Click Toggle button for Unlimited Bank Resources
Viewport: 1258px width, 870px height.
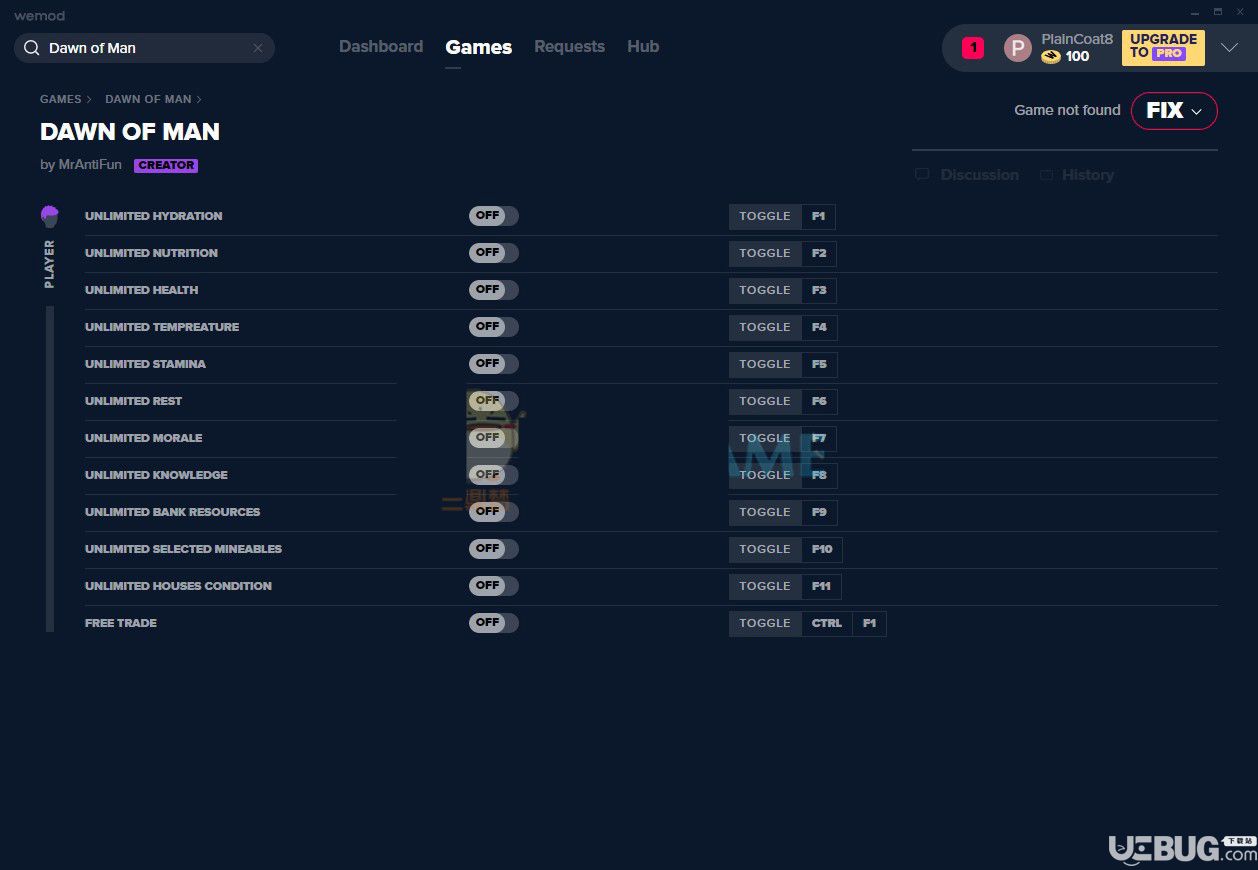(x=765, y=513)
